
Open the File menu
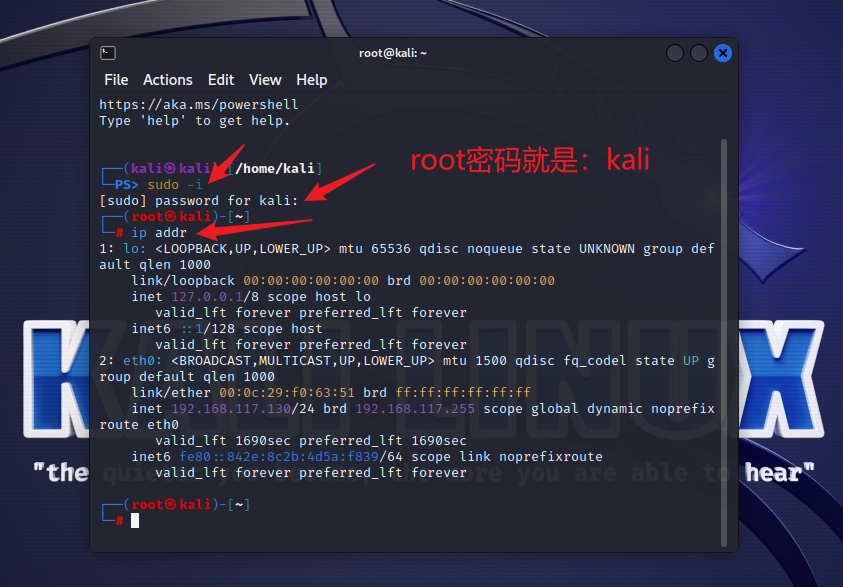tap(116, 80)
